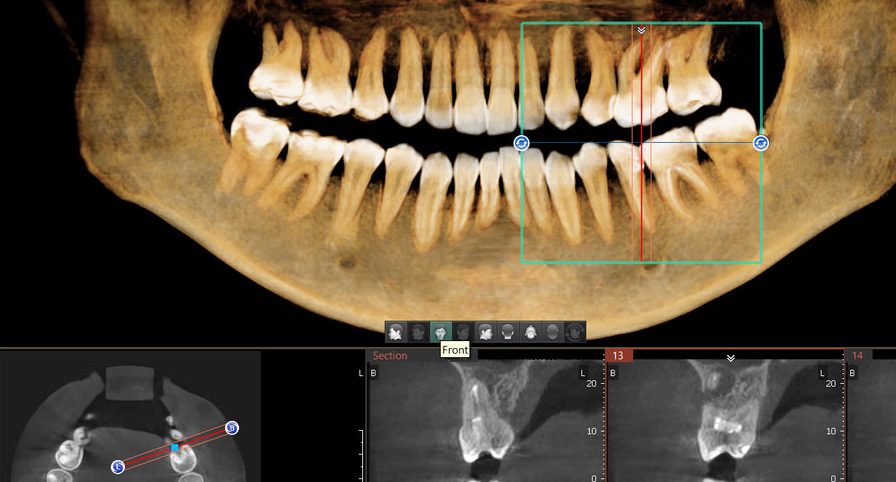The width and height of the screenshot is (896, 482).
Task: Click the cross-section 13 slice image
Action: point(725,421)
